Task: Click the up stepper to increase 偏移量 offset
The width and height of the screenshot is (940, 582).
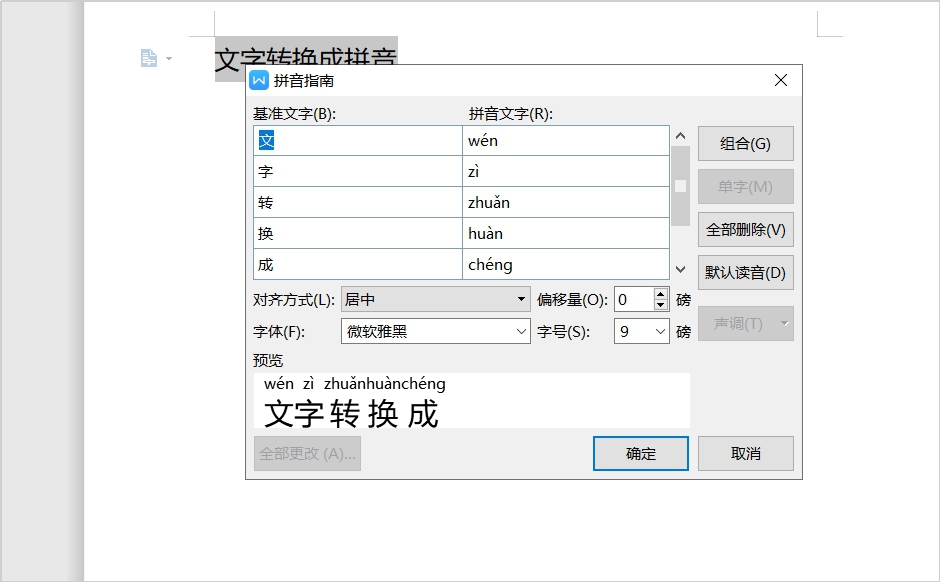Action: (660, 293)
